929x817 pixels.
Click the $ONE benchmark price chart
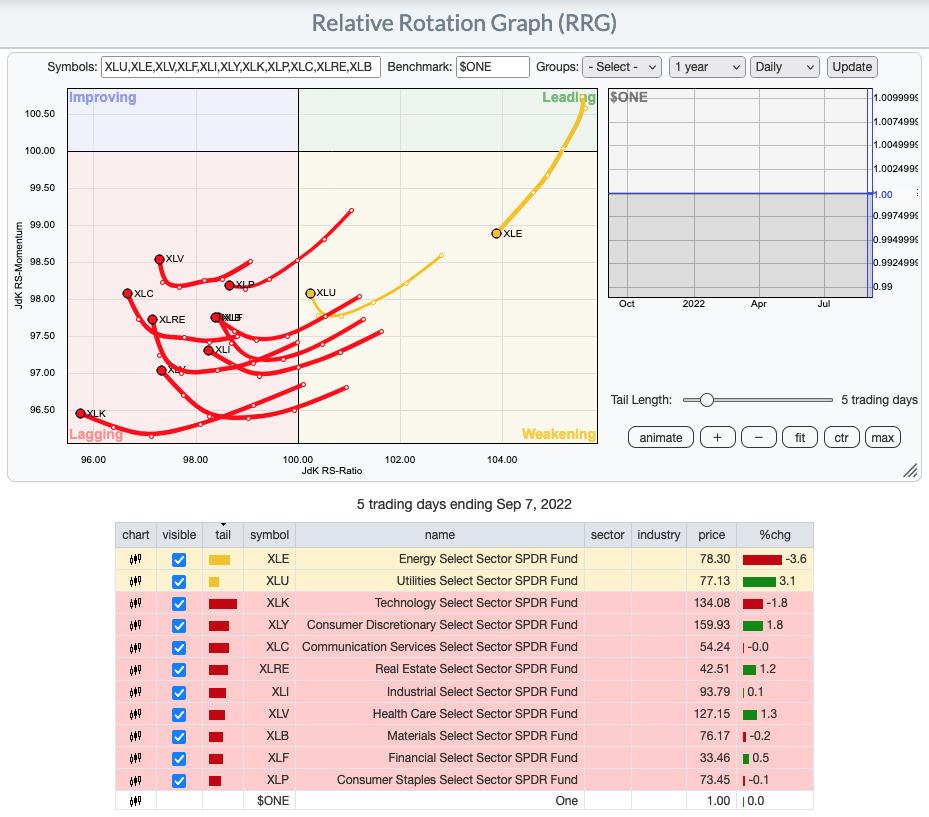[741, 194]
